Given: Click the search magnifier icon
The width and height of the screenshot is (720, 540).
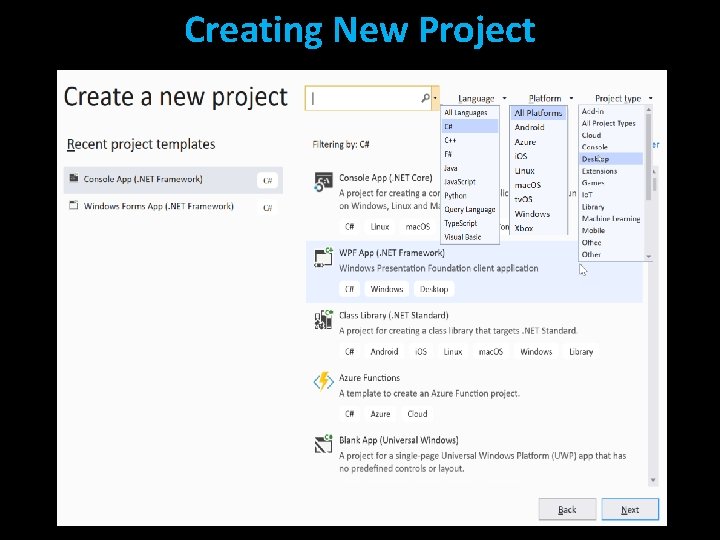Looking at the screenshot, I should [x=425, y=98].
